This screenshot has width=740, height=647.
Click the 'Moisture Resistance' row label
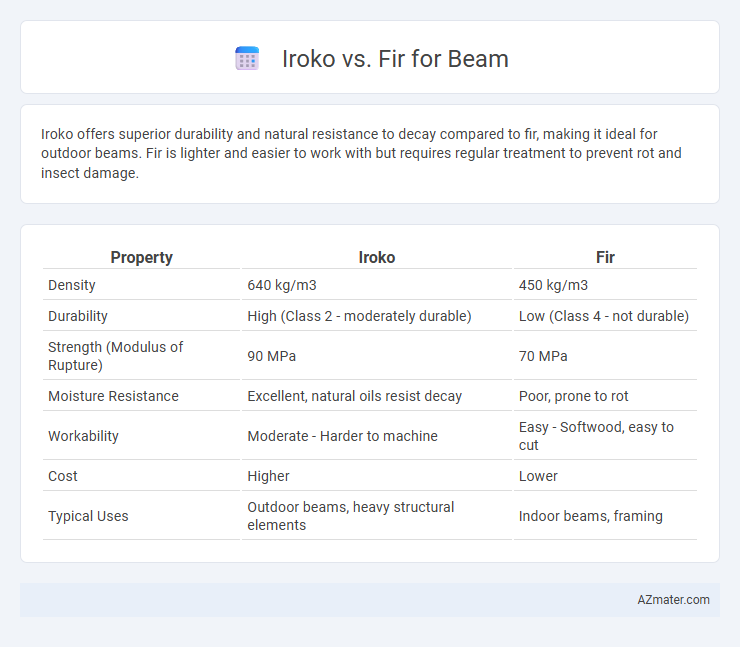113,396
